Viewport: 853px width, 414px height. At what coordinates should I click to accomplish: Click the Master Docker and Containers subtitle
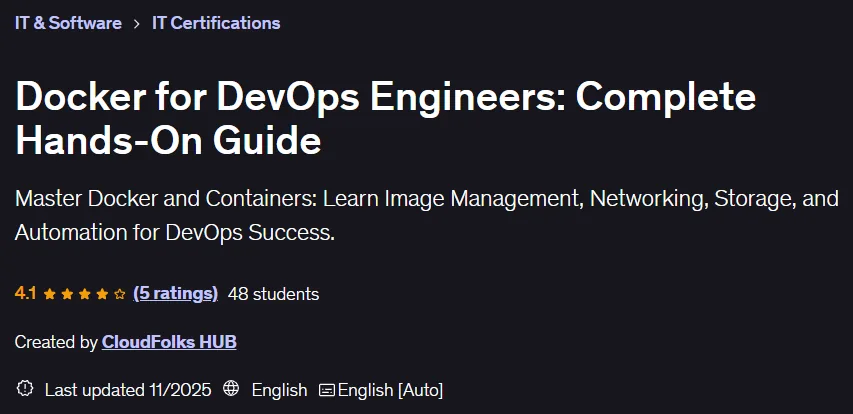pyautogui.click(x=426, y=215)
